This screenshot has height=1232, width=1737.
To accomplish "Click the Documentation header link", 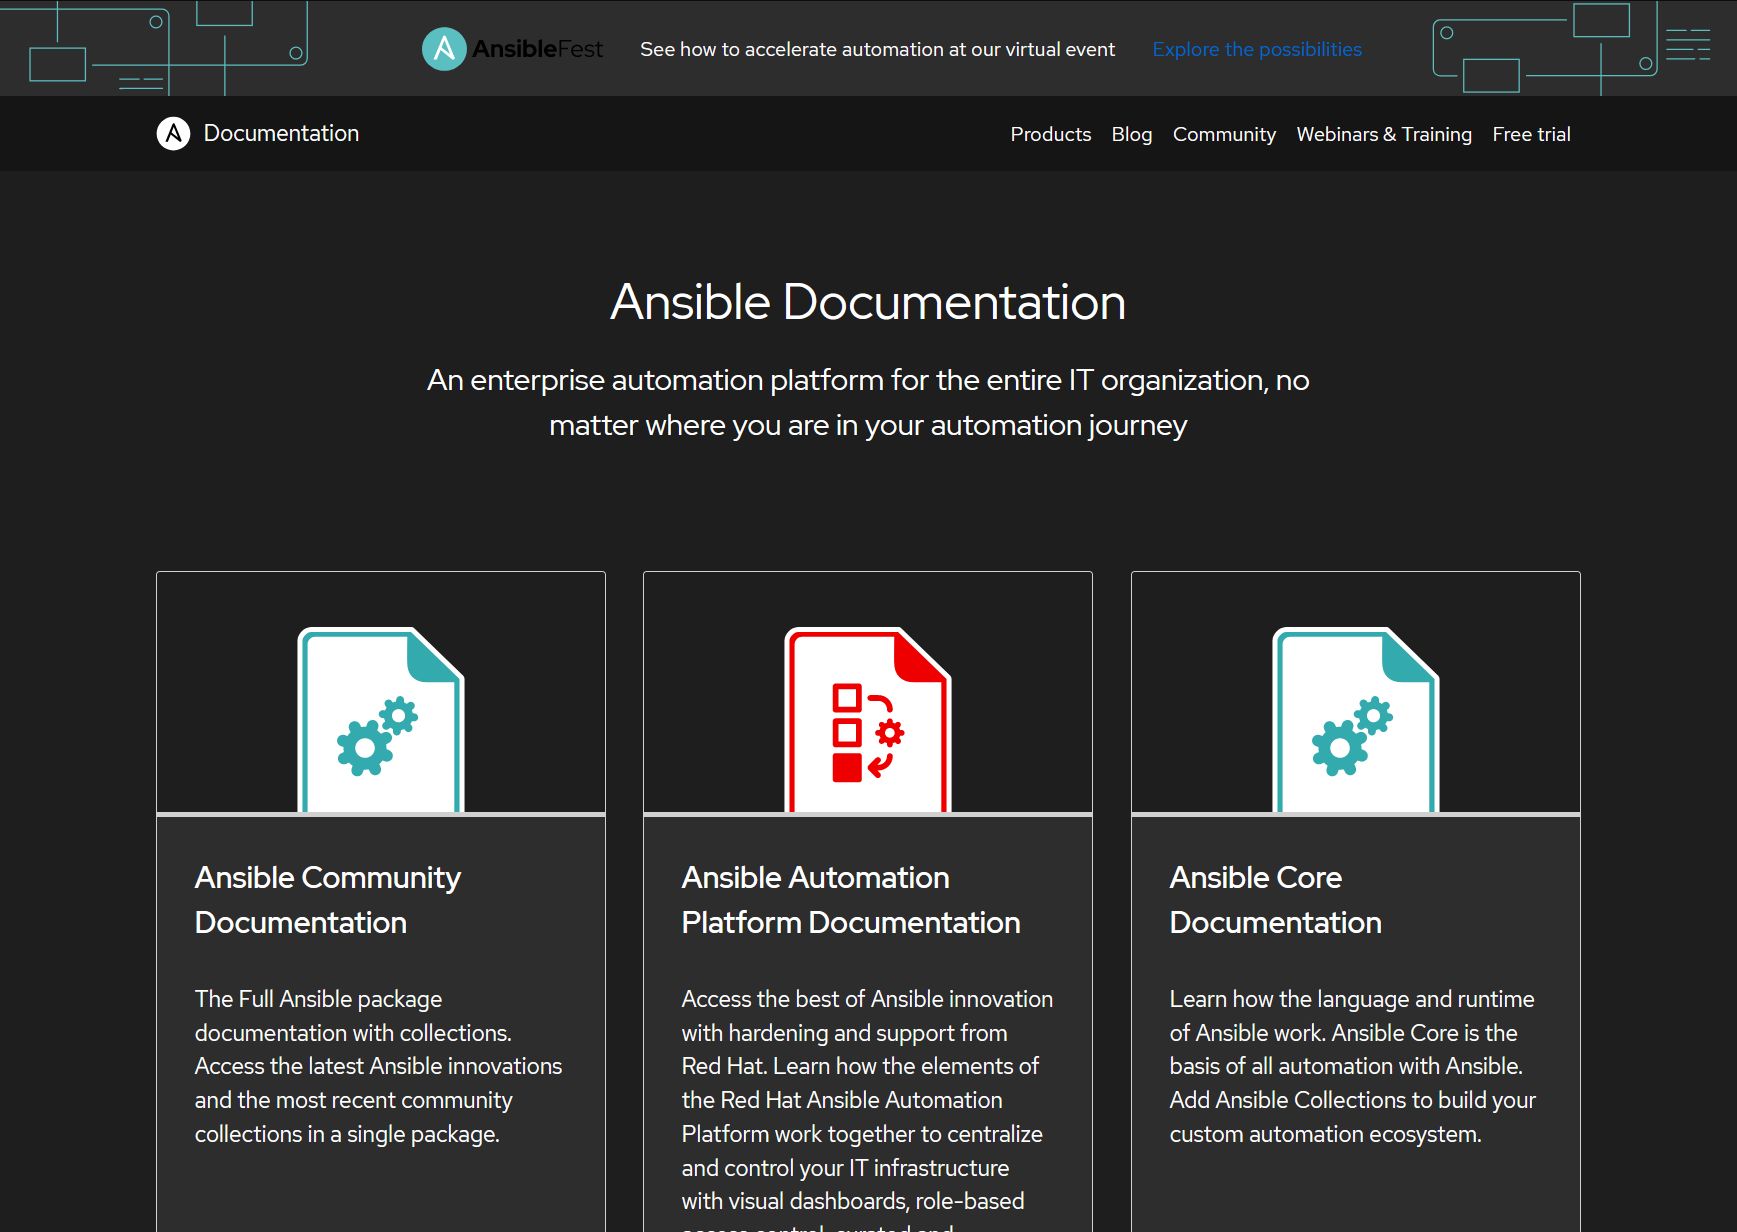I will coord(281,133).
